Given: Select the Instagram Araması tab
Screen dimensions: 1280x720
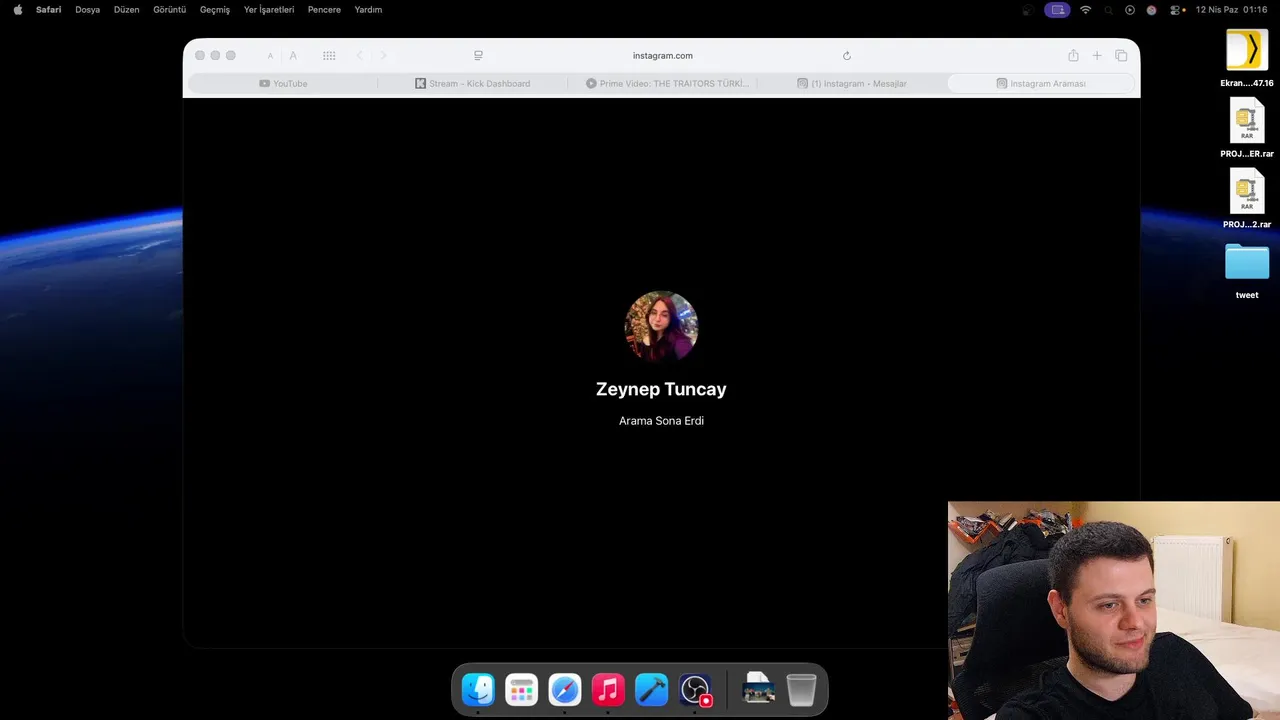Looking at the screenshot, I should click(1041, 84).
